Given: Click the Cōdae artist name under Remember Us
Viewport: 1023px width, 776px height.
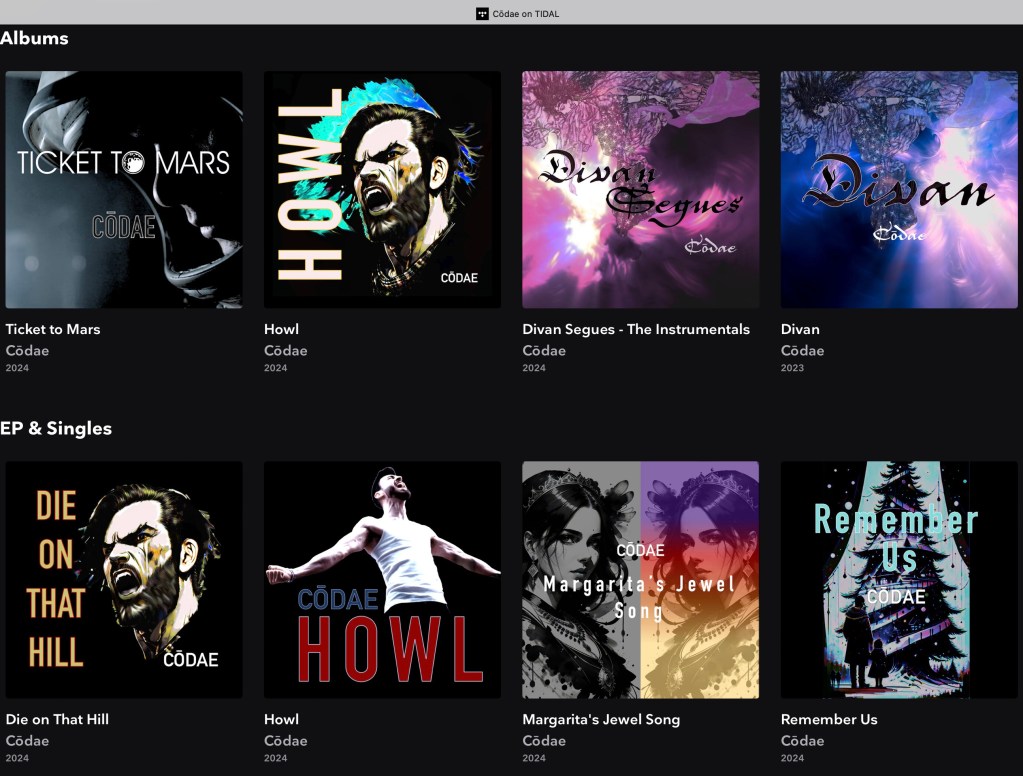Looking at the screenshot, I should coord(802,741).
